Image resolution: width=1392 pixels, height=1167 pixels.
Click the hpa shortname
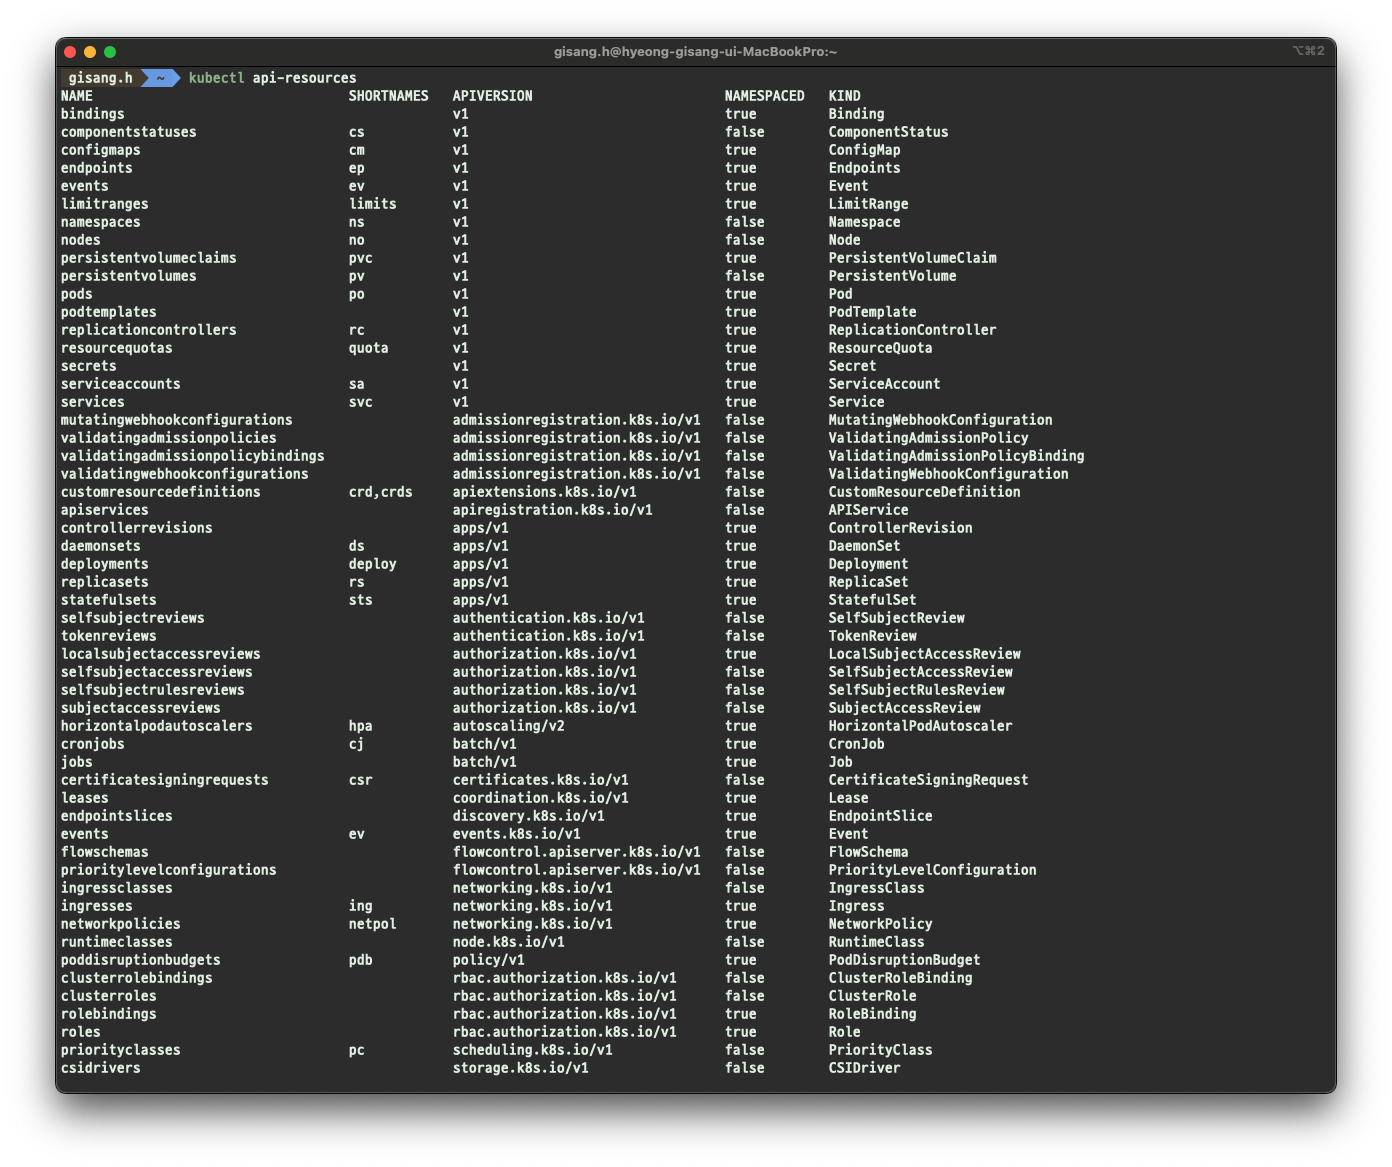361,726
